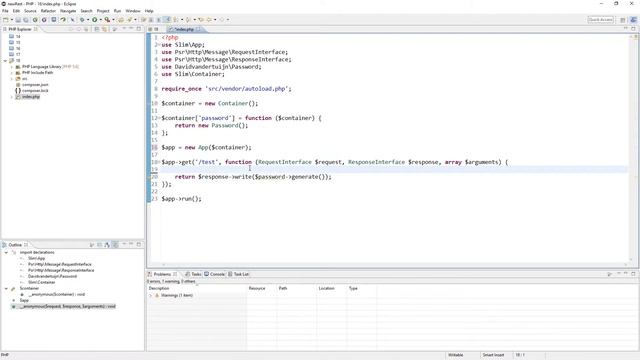Fold the use statements at line 2
The image size is (640, 360).
(x=159, y=45)
